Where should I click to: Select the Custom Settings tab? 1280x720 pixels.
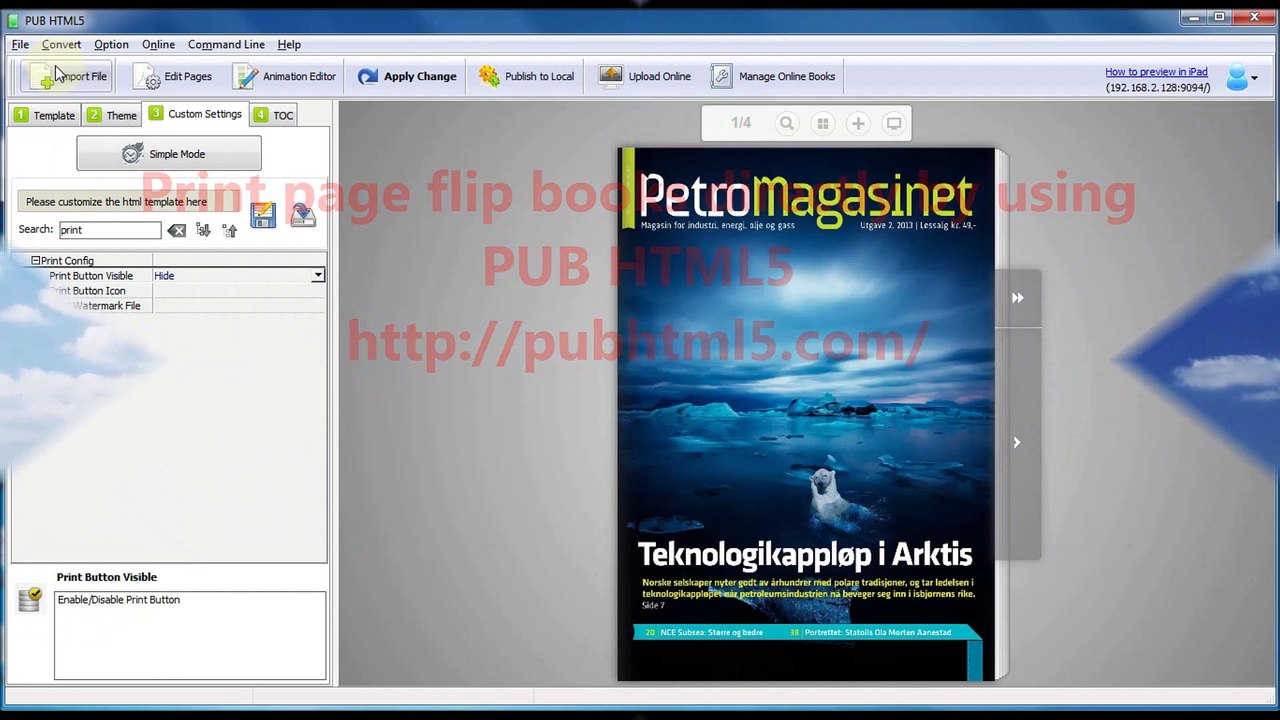click(x=195, y=114)
